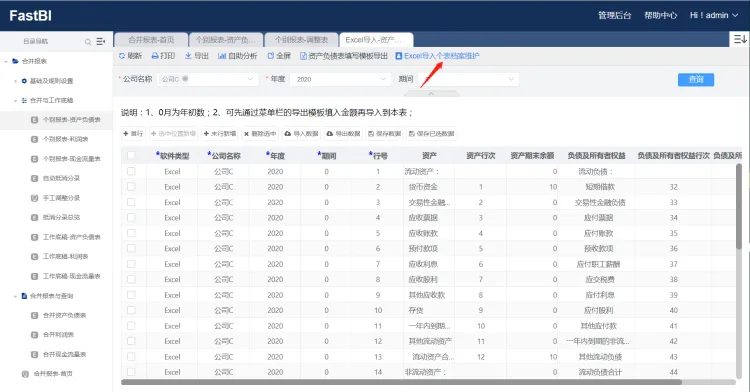The width and height of the screenshot is (750, 392).
Task: Check the checkbox for row 行号 6 预付款项
Action: (x=131, y=248)
